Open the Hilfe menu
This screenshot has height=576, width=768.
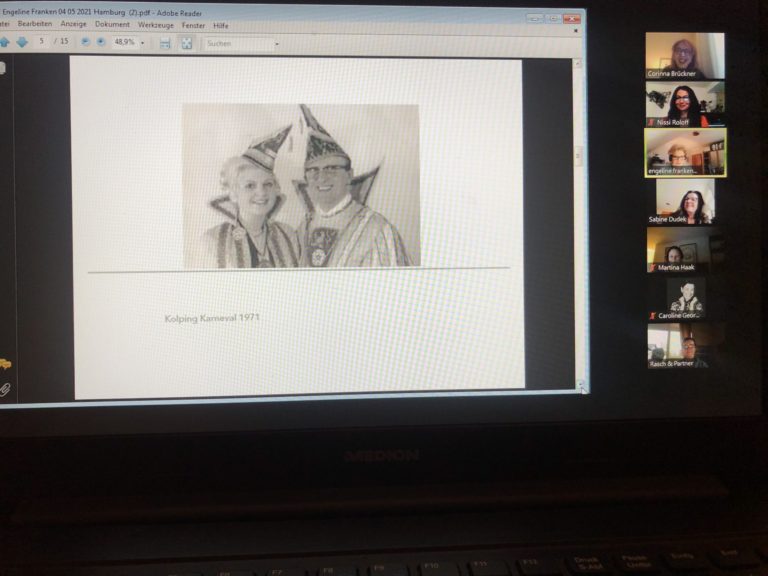pos(220,25)
